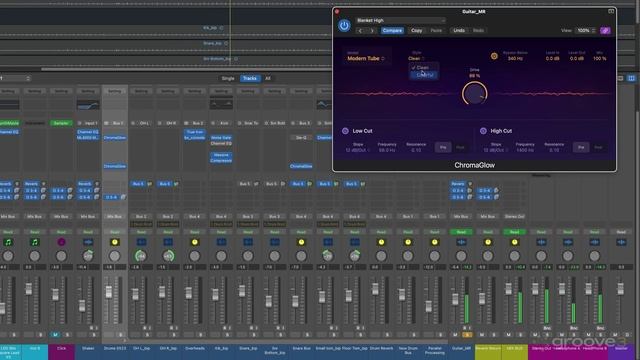
Task: Toggle solo on Guitar_MR channel
Action: [467, 335]
